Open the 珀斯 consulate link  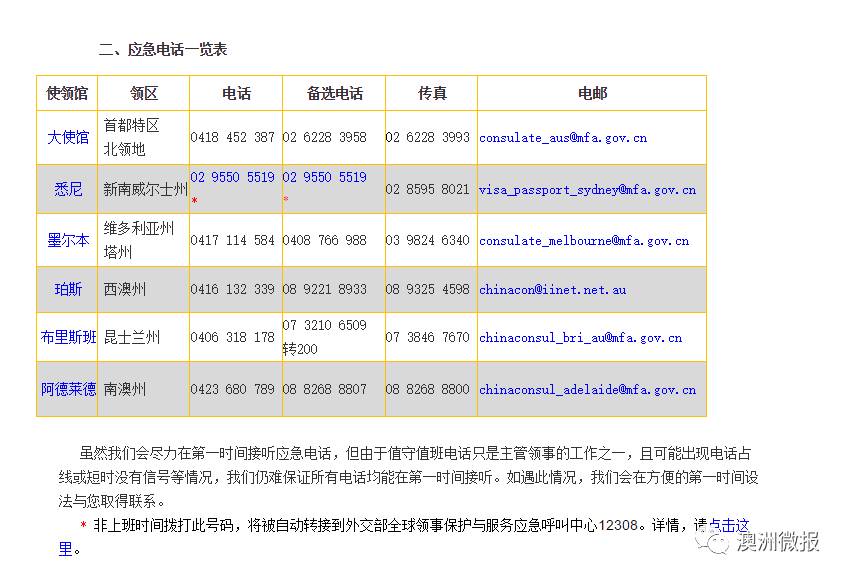pos(68,290)
